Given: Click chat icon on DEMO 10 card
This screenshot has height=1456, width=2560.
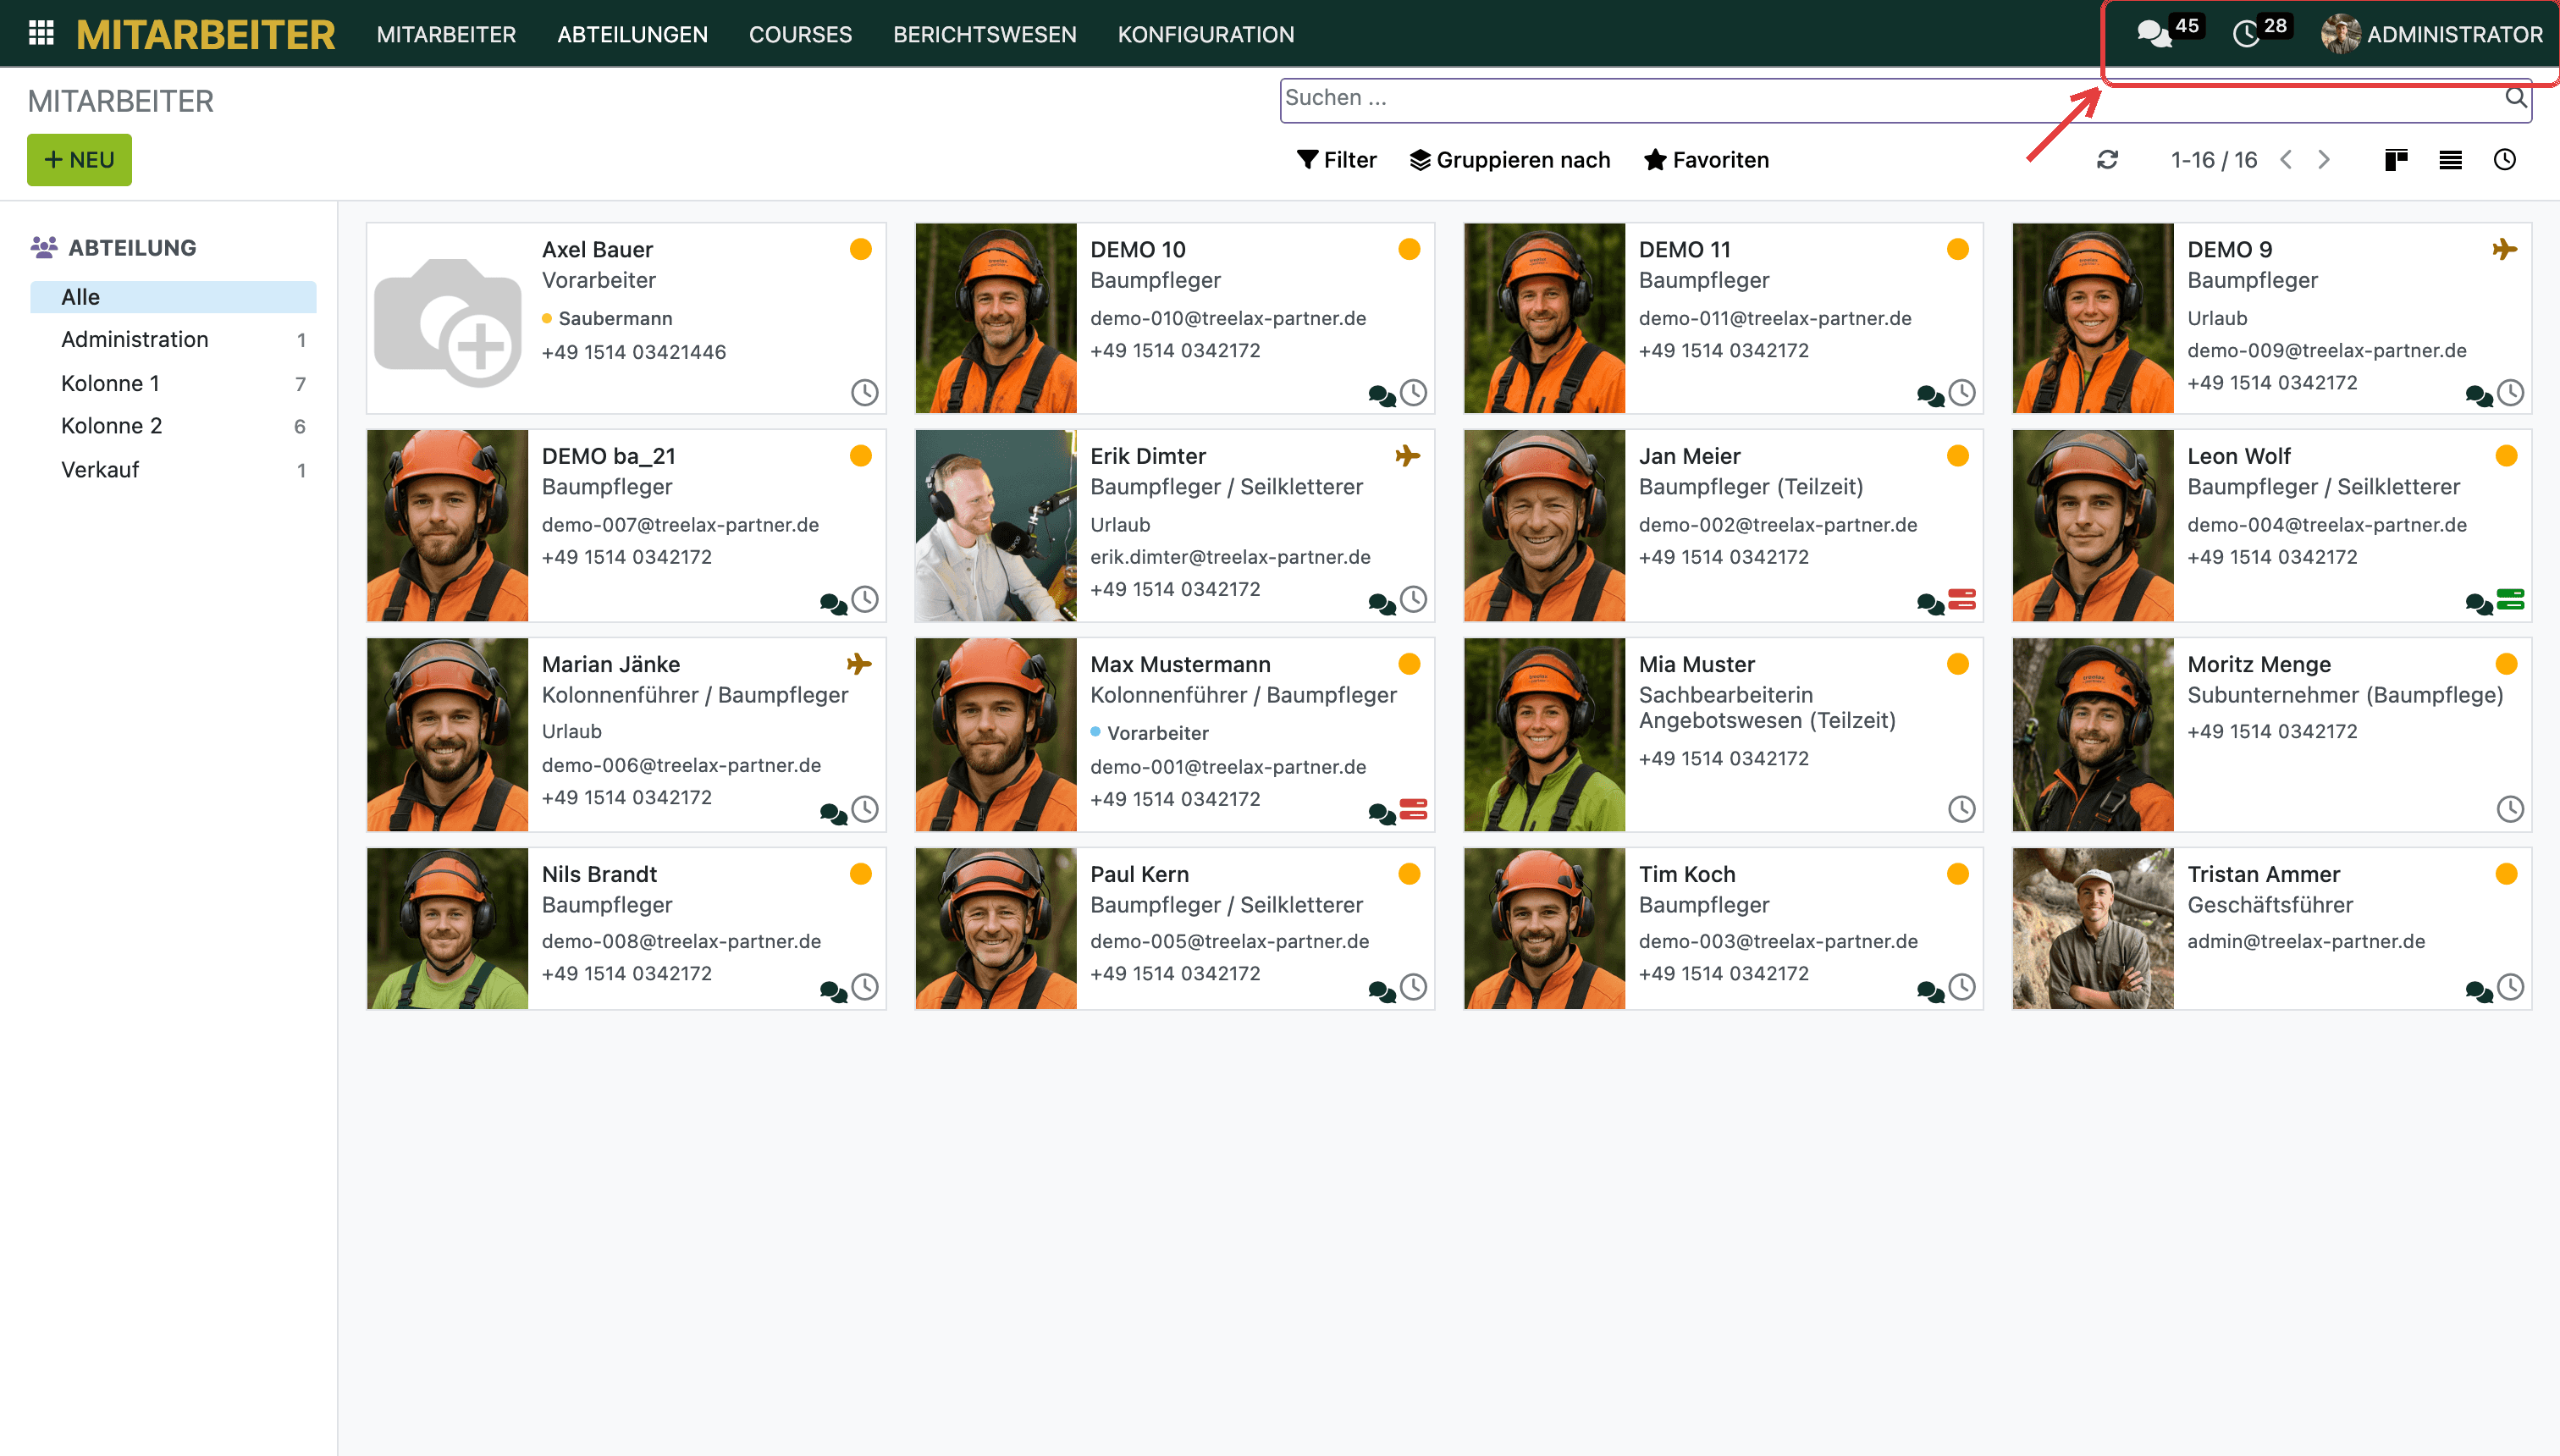Looking at the screenshot, I should click(1381, 396).
